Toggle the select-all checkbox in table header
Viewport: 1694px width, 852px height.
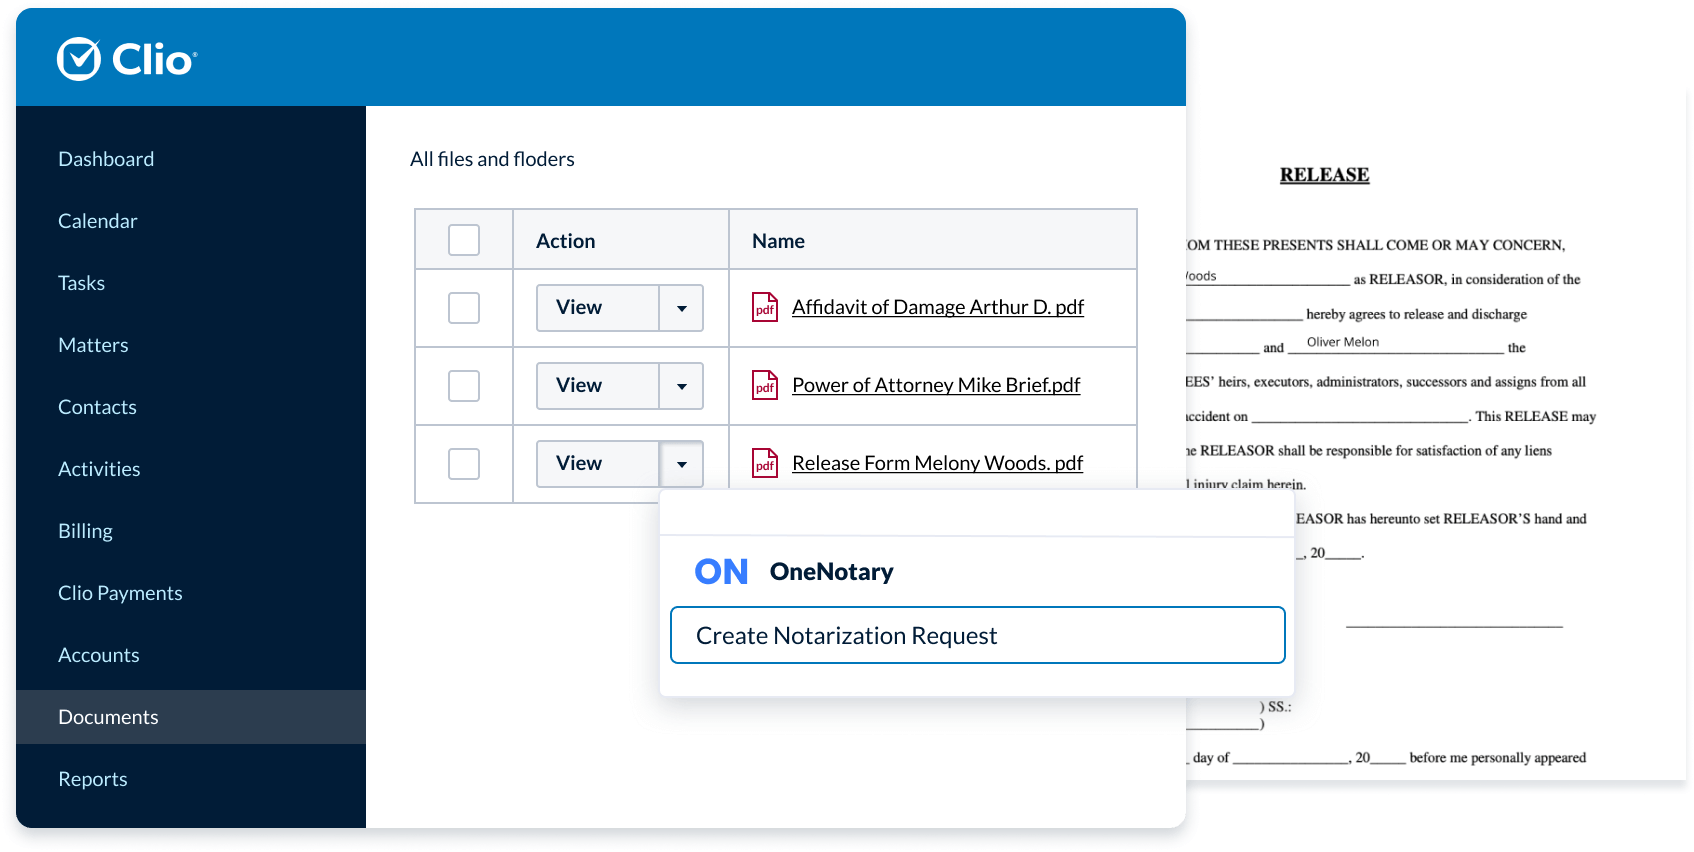click(x=464, y=240)
